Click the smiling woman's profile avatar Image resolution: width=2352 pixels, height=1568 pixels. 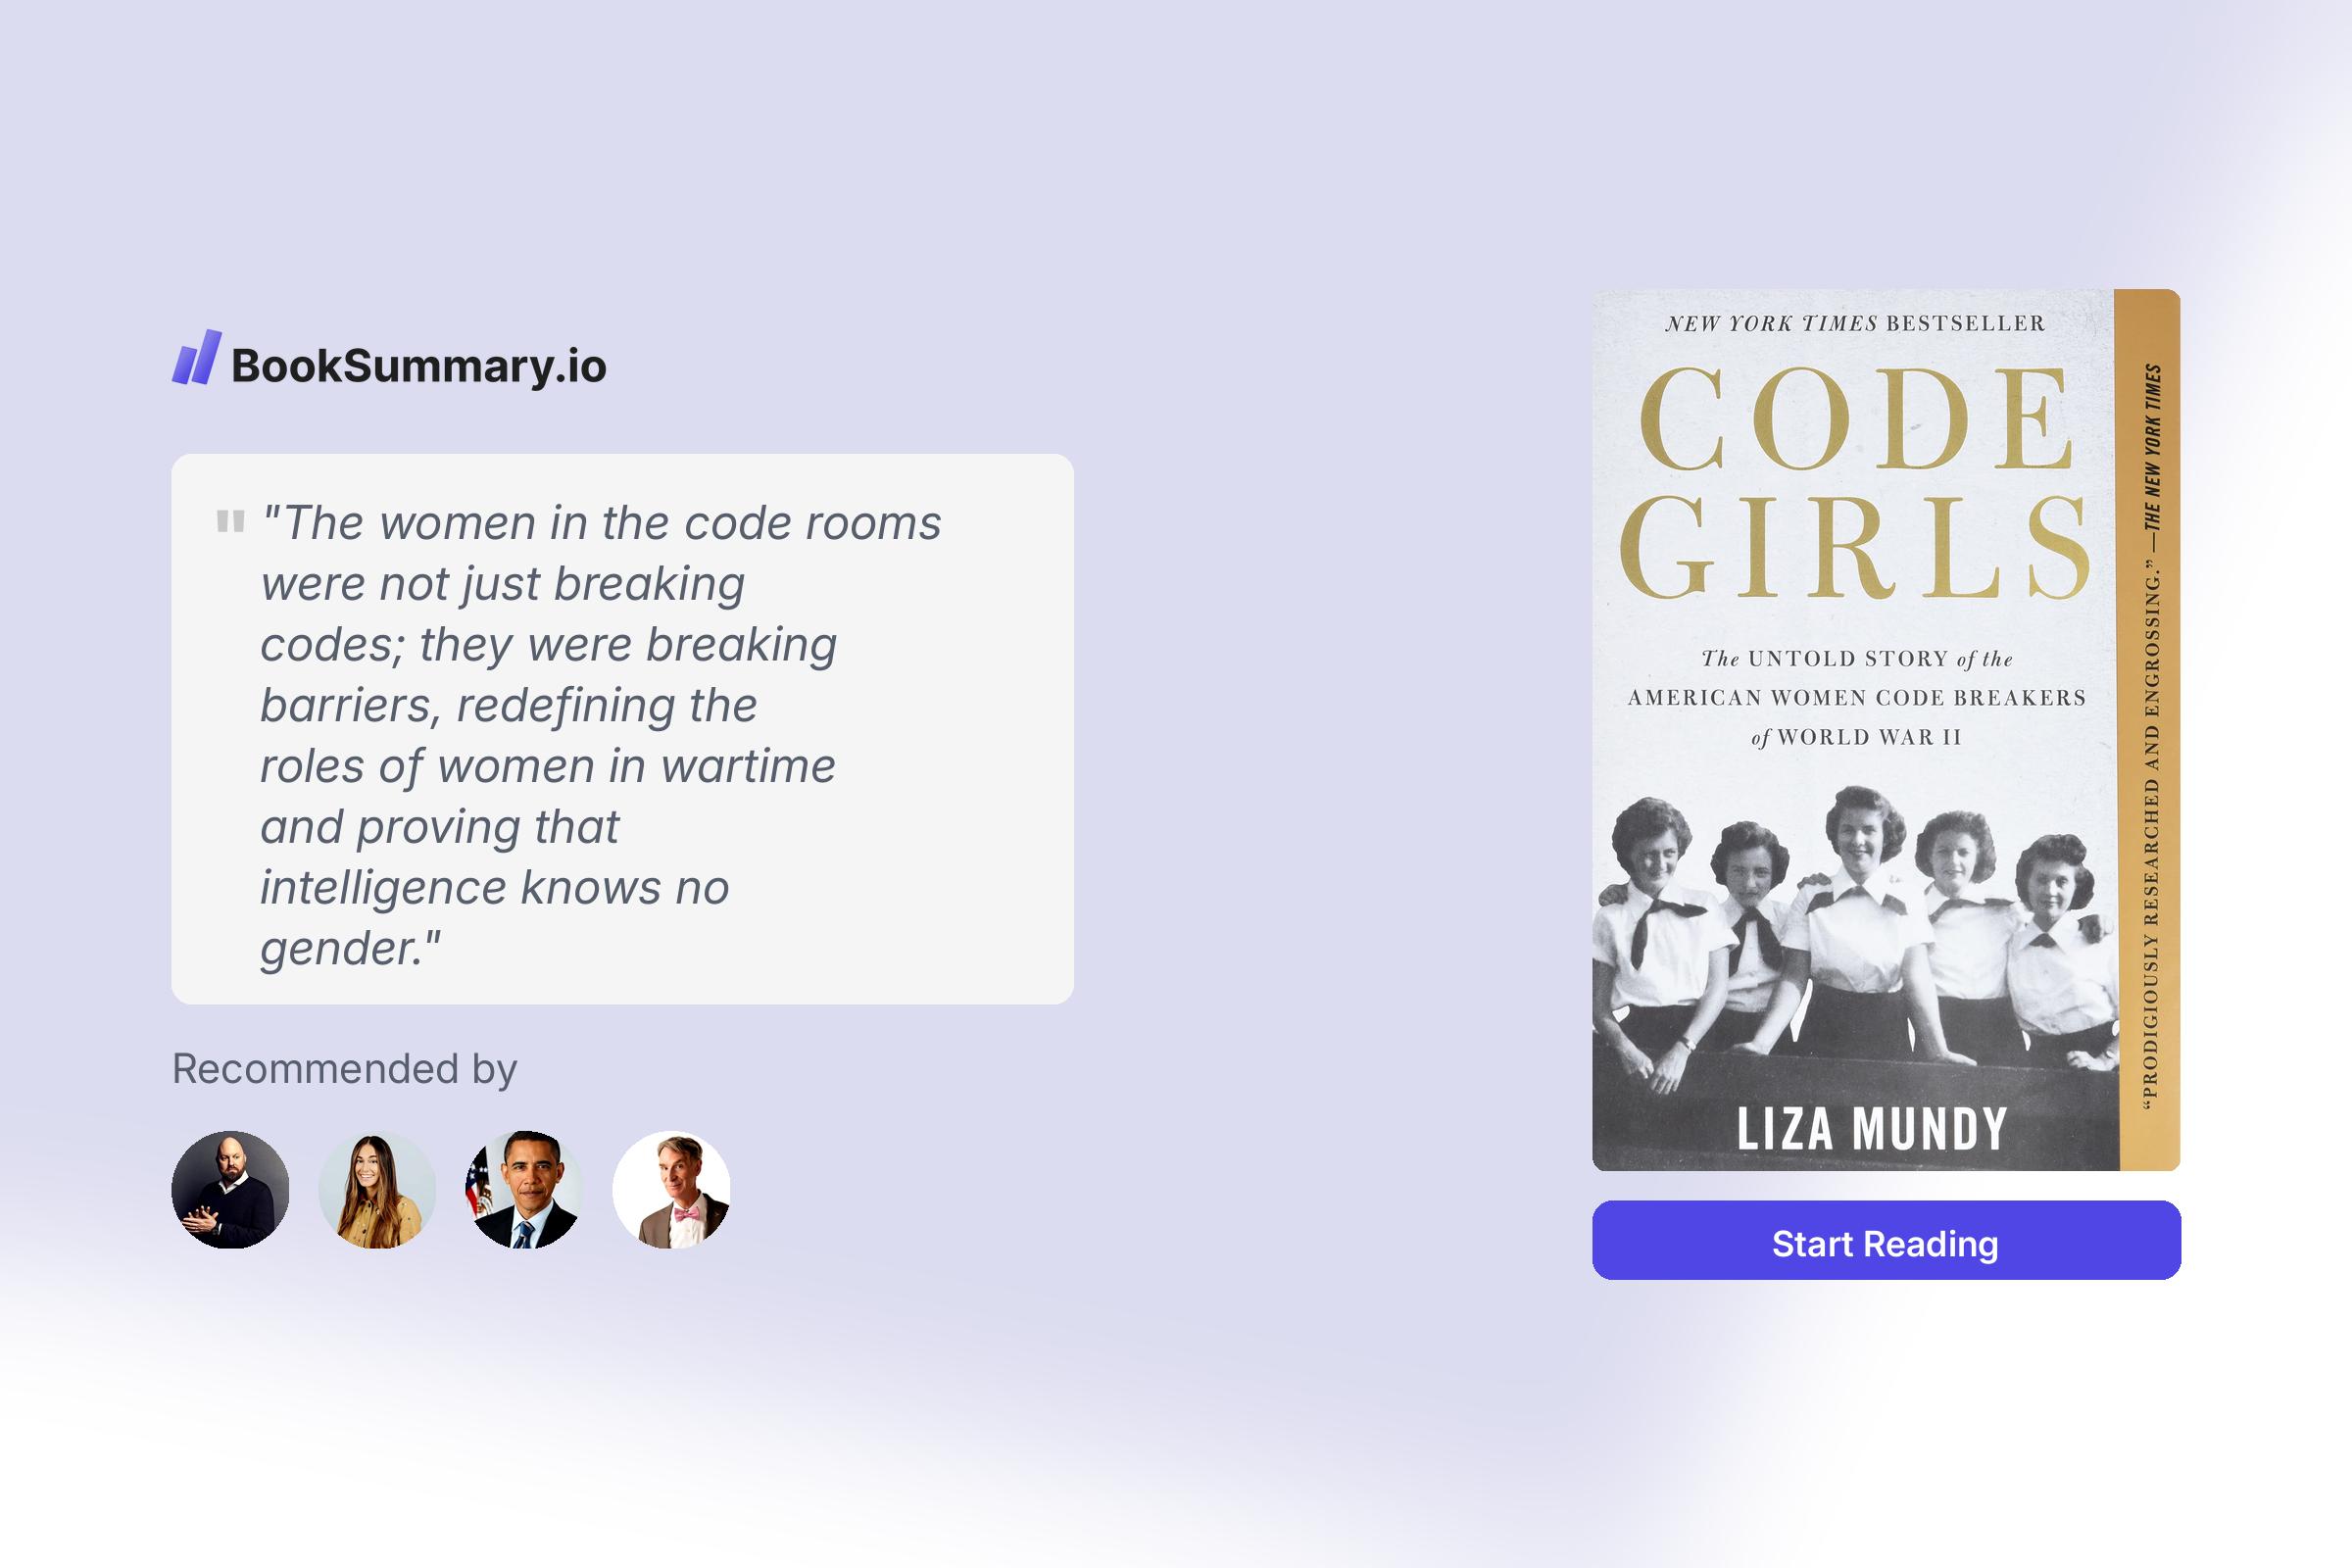(377, 1187)
